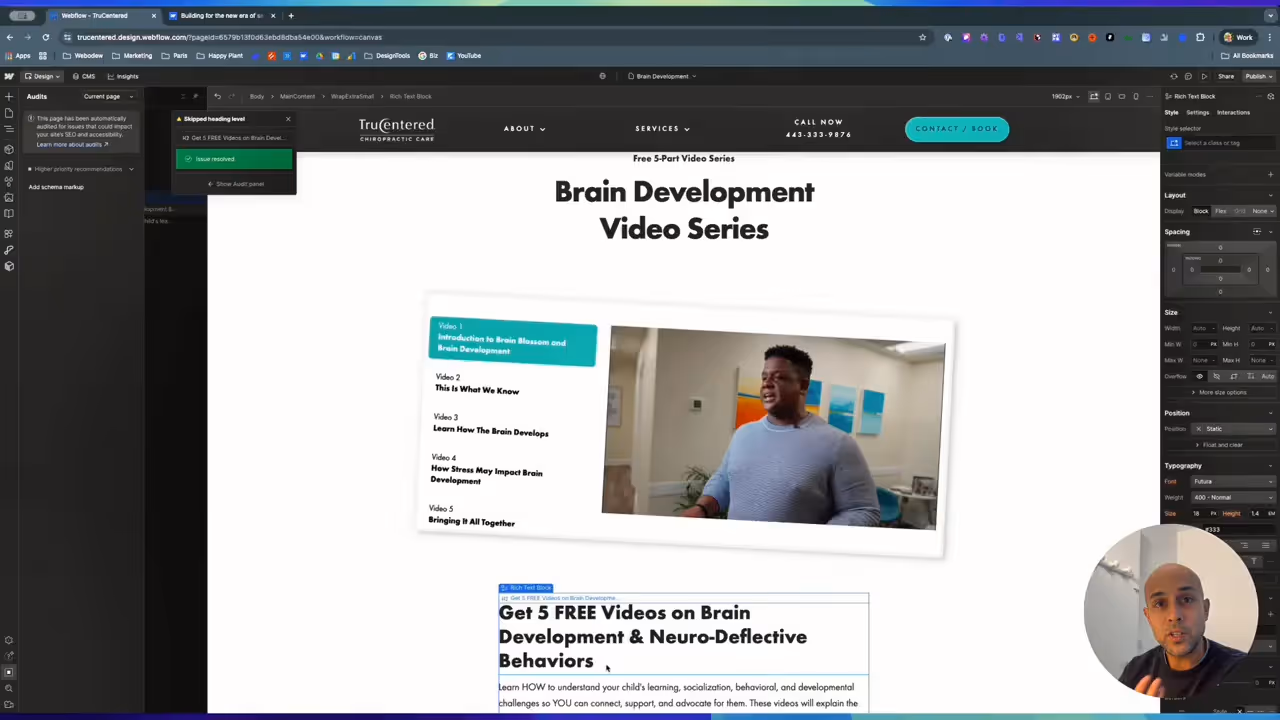Open the Position Static dropdown
1280x720 pixels.
pyautogui.click(x=1233, y=429)
